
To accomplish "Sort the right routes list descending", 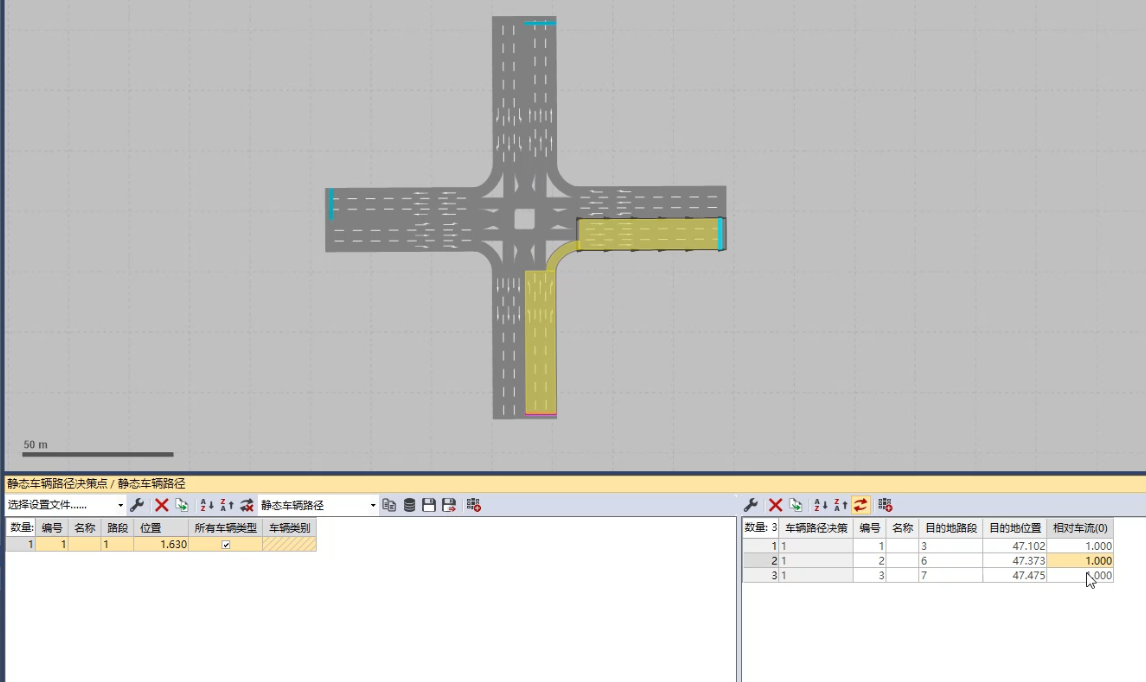I will (840, 505).
